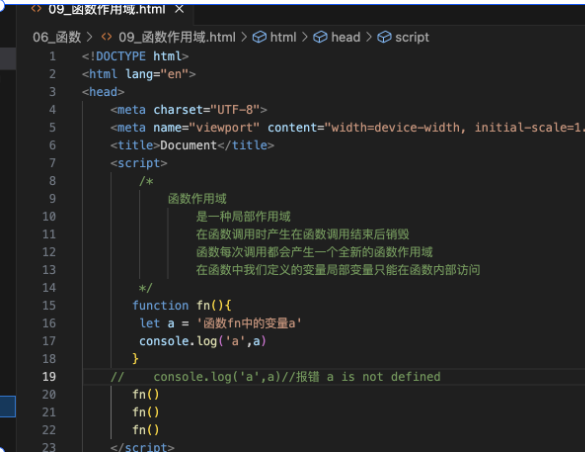Click the head symbol breadcrumb
Image resolution: width=585 pixels, height=452 pixels.
point(345,37)
